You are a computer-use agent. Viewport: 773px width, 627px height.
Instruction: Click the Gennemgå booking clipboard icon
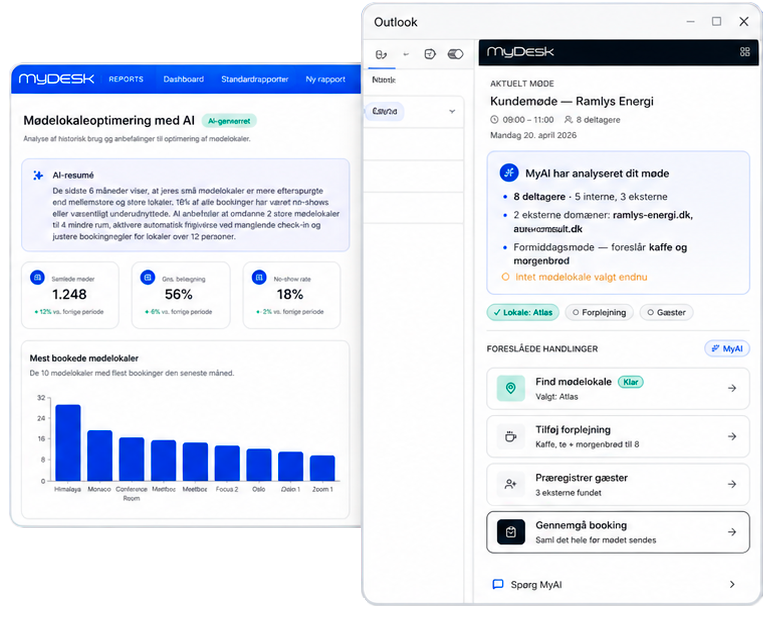(511, 532)
